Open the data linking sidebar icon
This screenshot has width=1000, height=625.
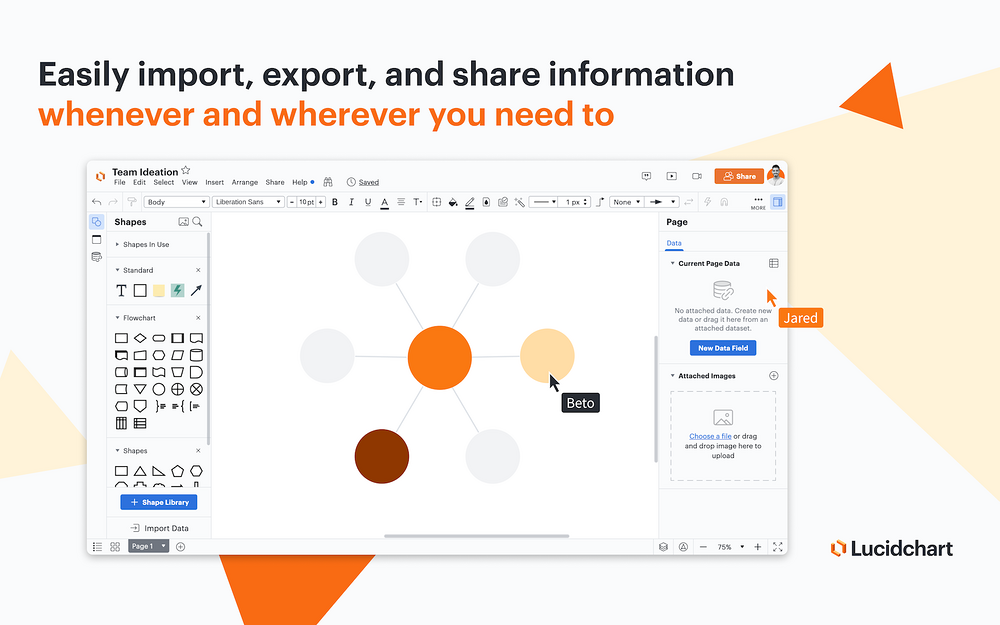click(96, 257)
